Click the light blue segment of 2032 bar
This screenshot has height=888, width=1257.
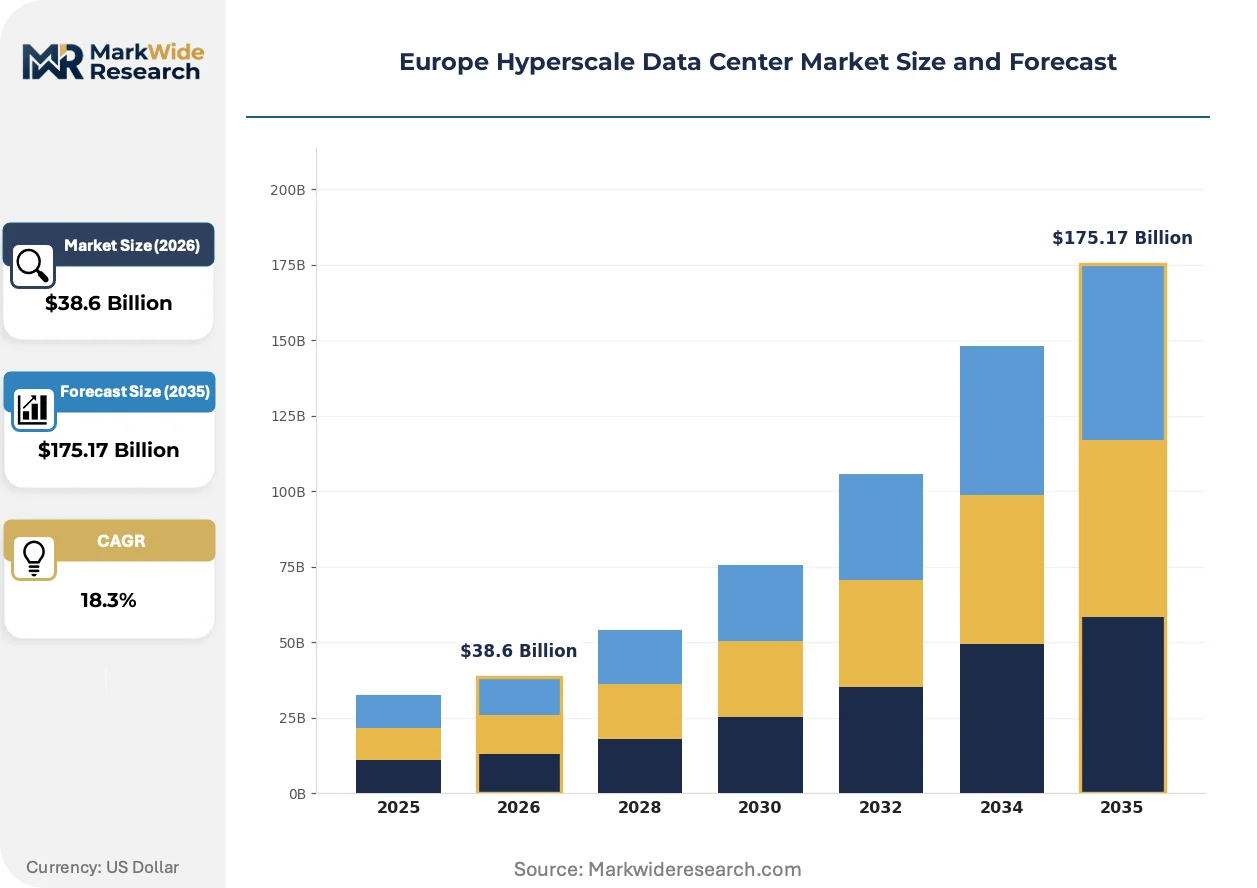(881, 527)
